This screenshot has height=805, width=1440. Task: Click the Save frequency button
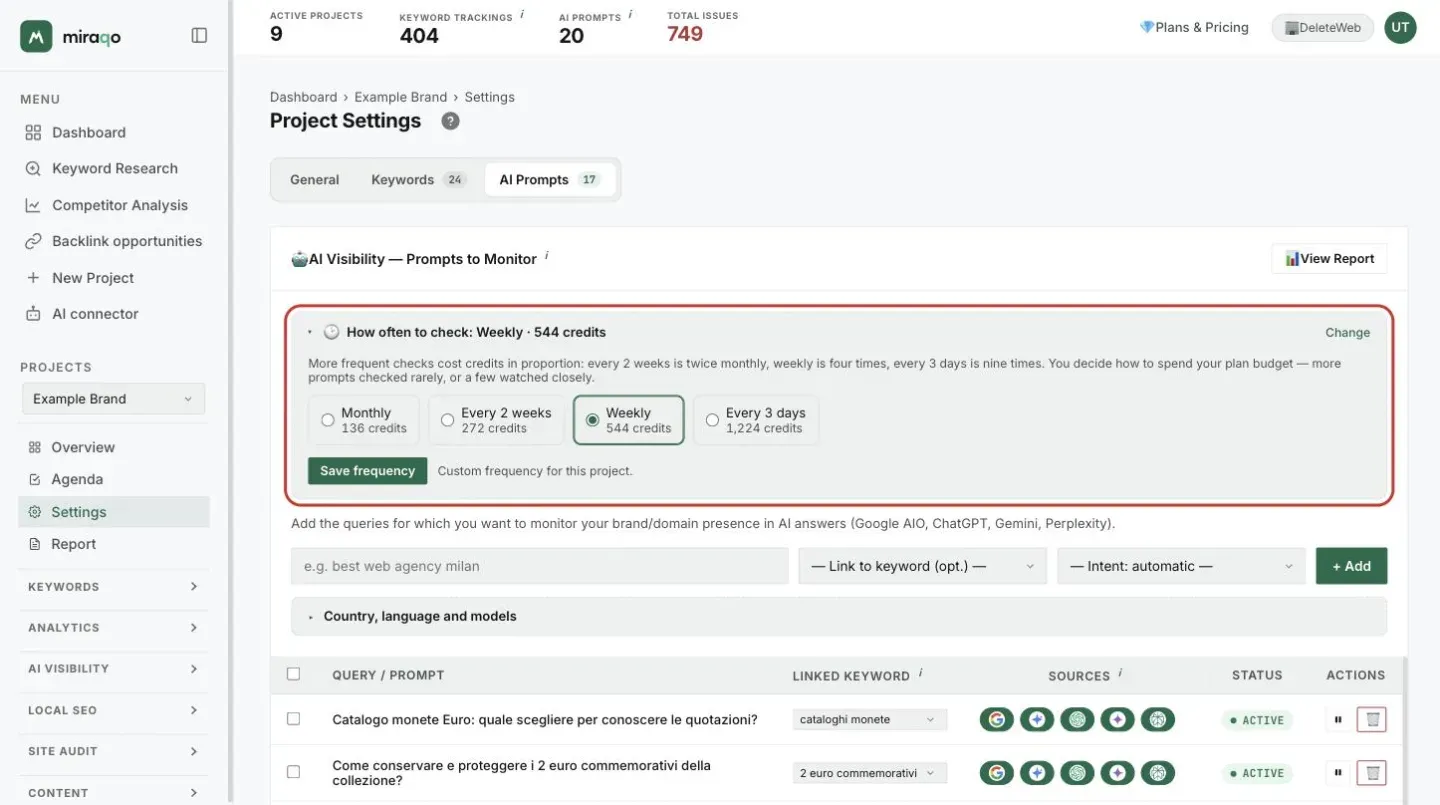[x=367, y=471]
